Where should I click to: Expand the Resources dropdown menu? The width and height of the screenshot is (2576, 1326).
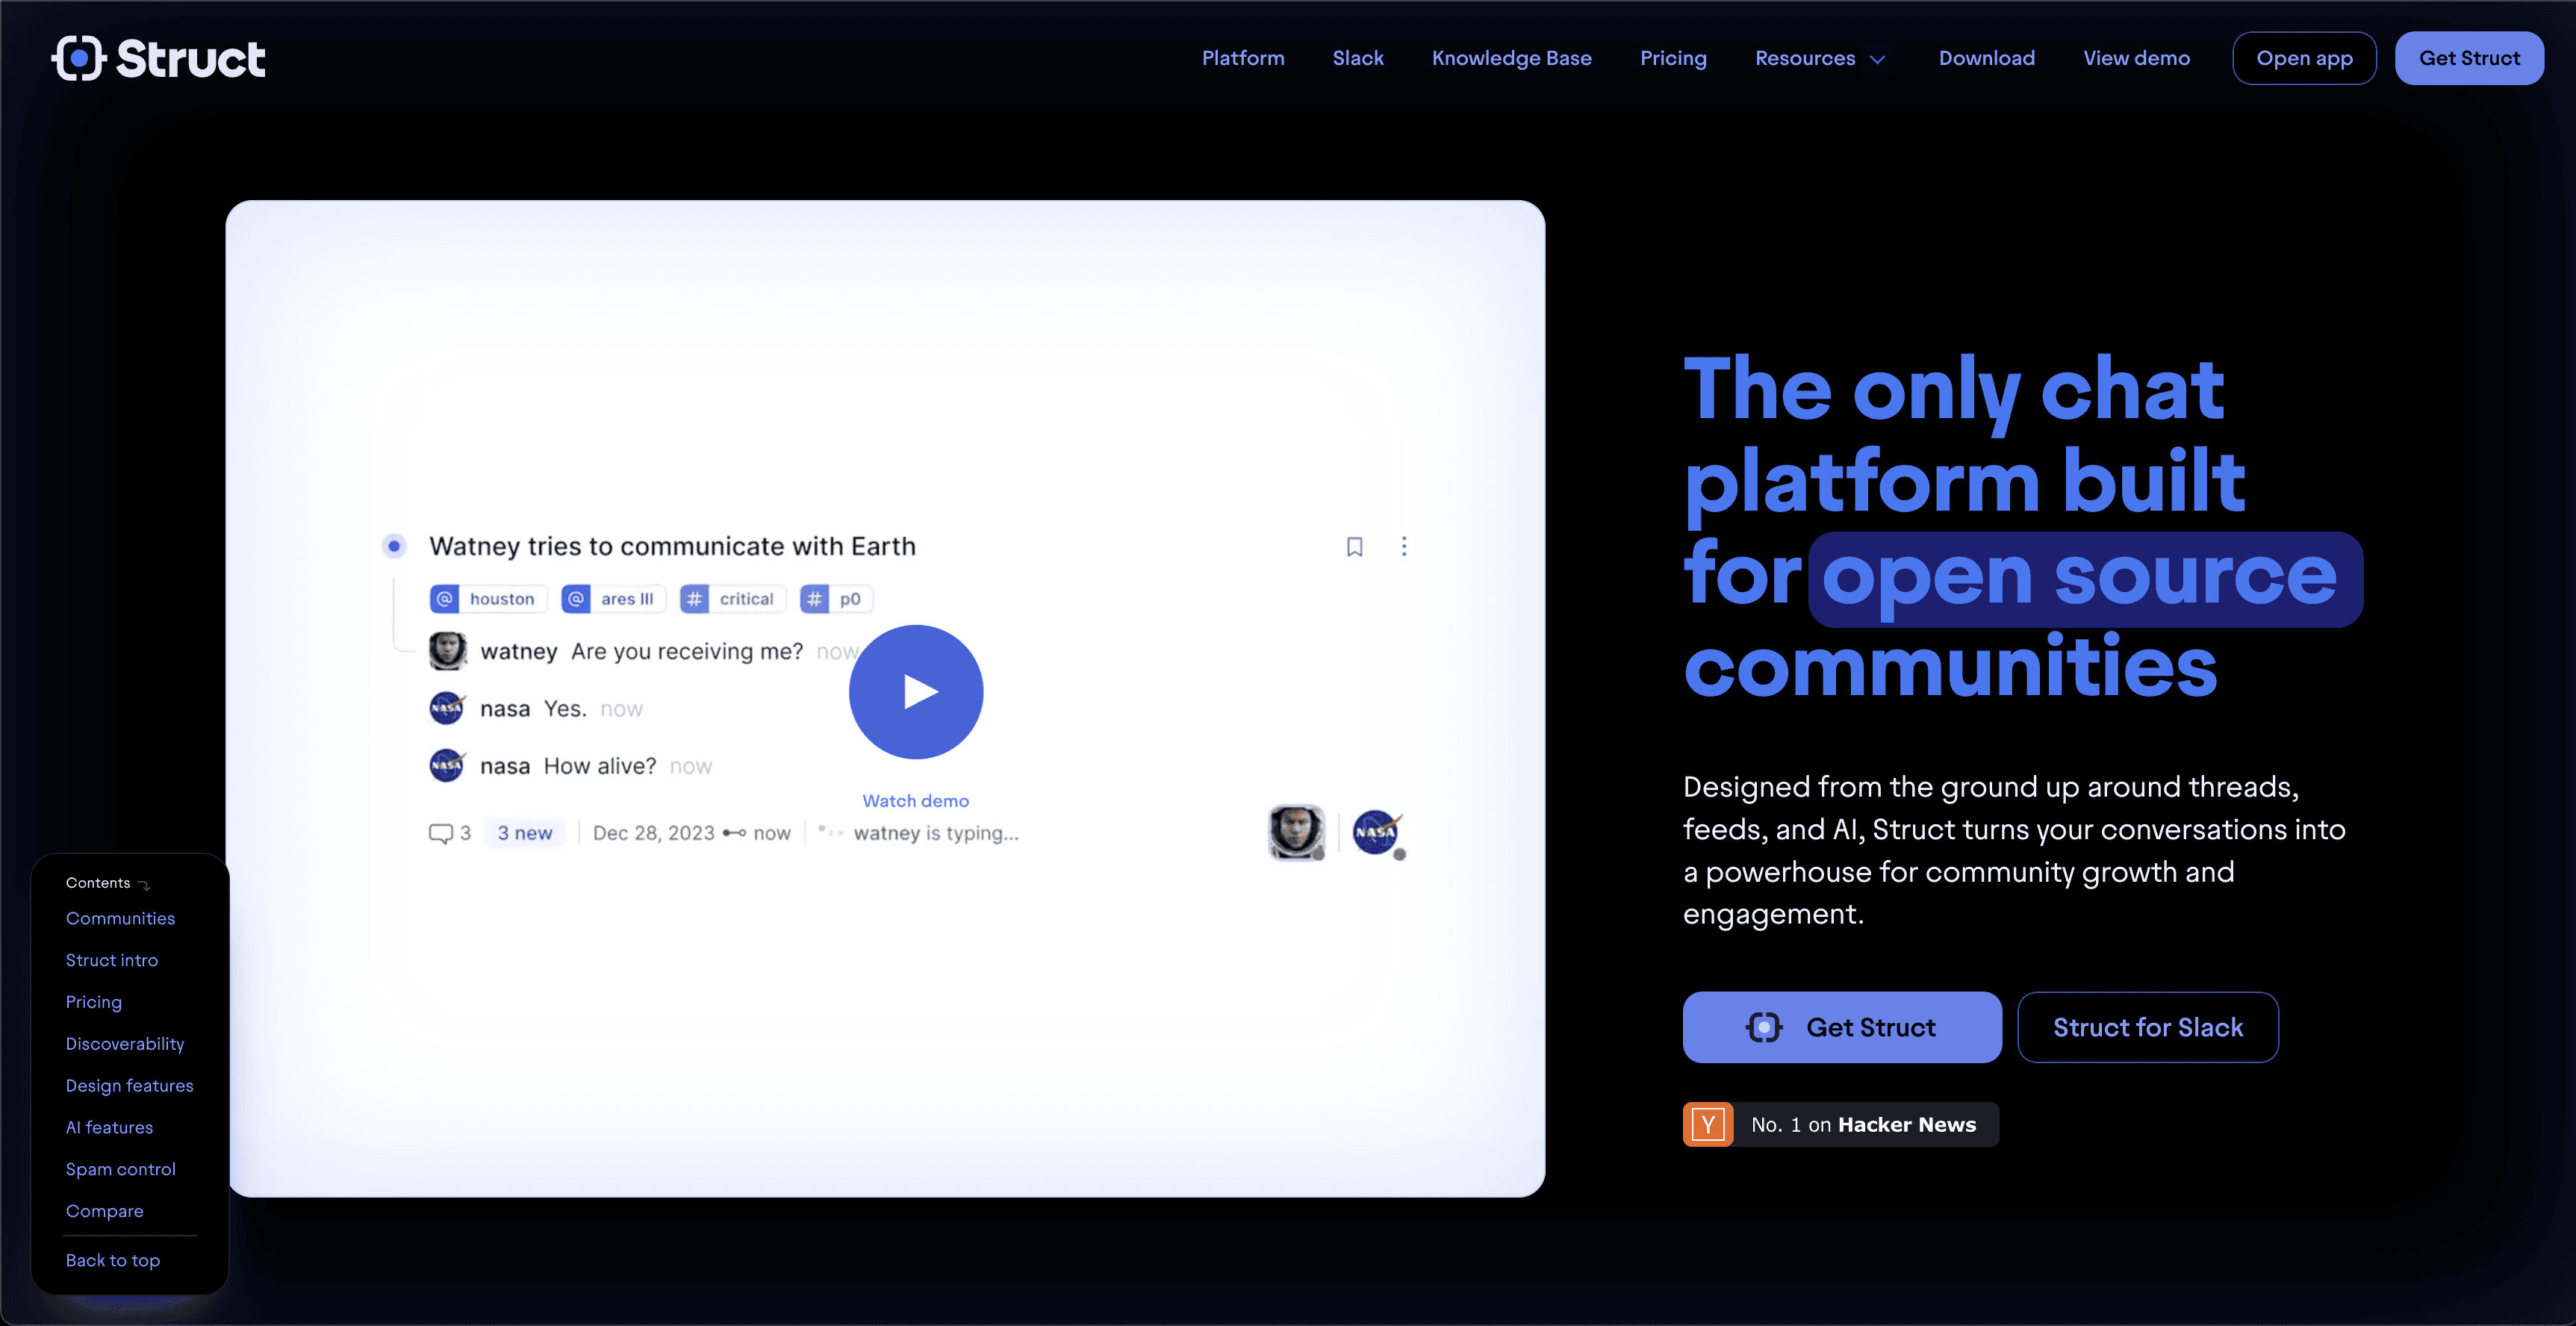click(1820, 58)
